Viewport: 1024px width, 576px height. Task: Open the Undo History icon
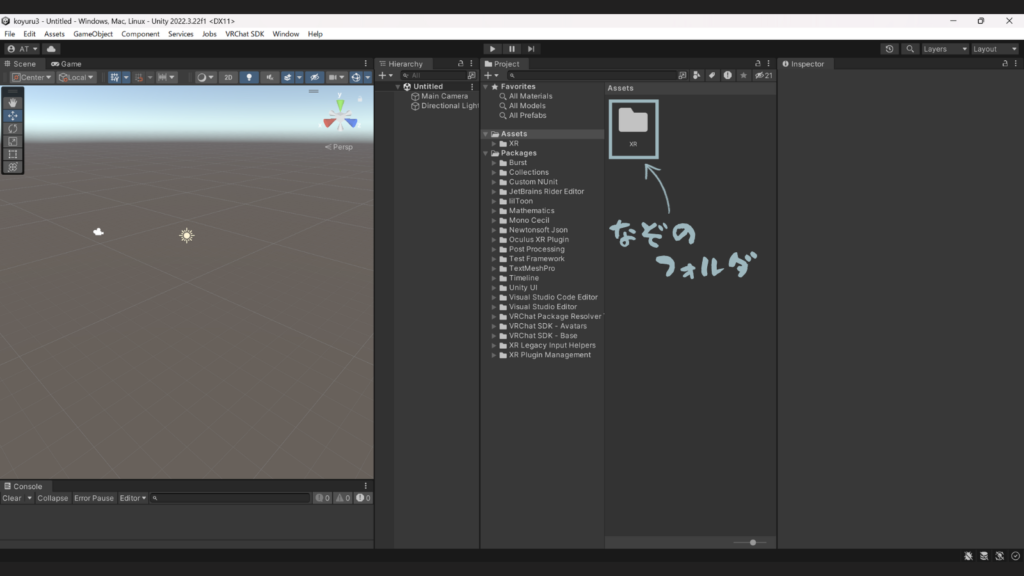[890, 48]
